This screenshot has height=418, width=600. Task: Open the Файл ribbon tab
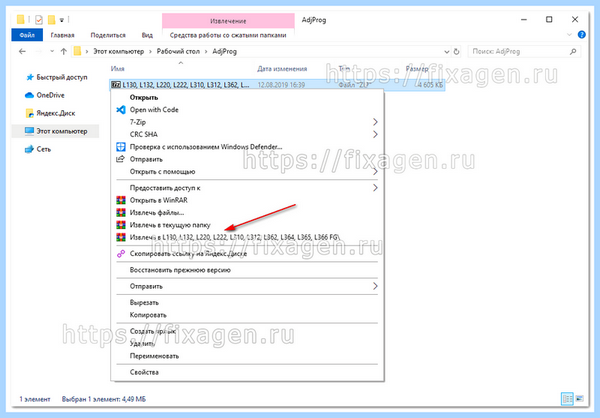tap(27, 35)
